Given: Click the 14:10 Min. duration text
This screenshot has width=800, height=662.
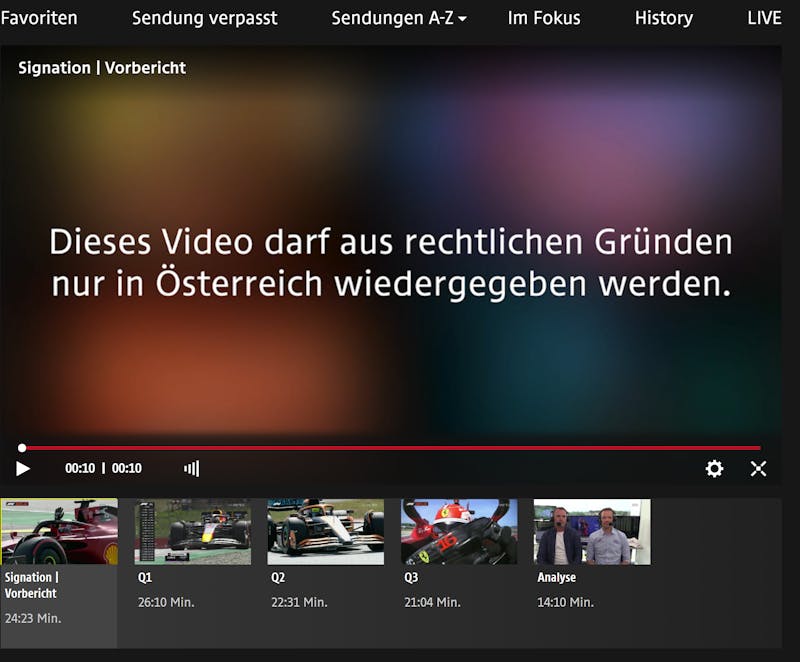Looking at the screenshot, I should [x=566, y=602].
